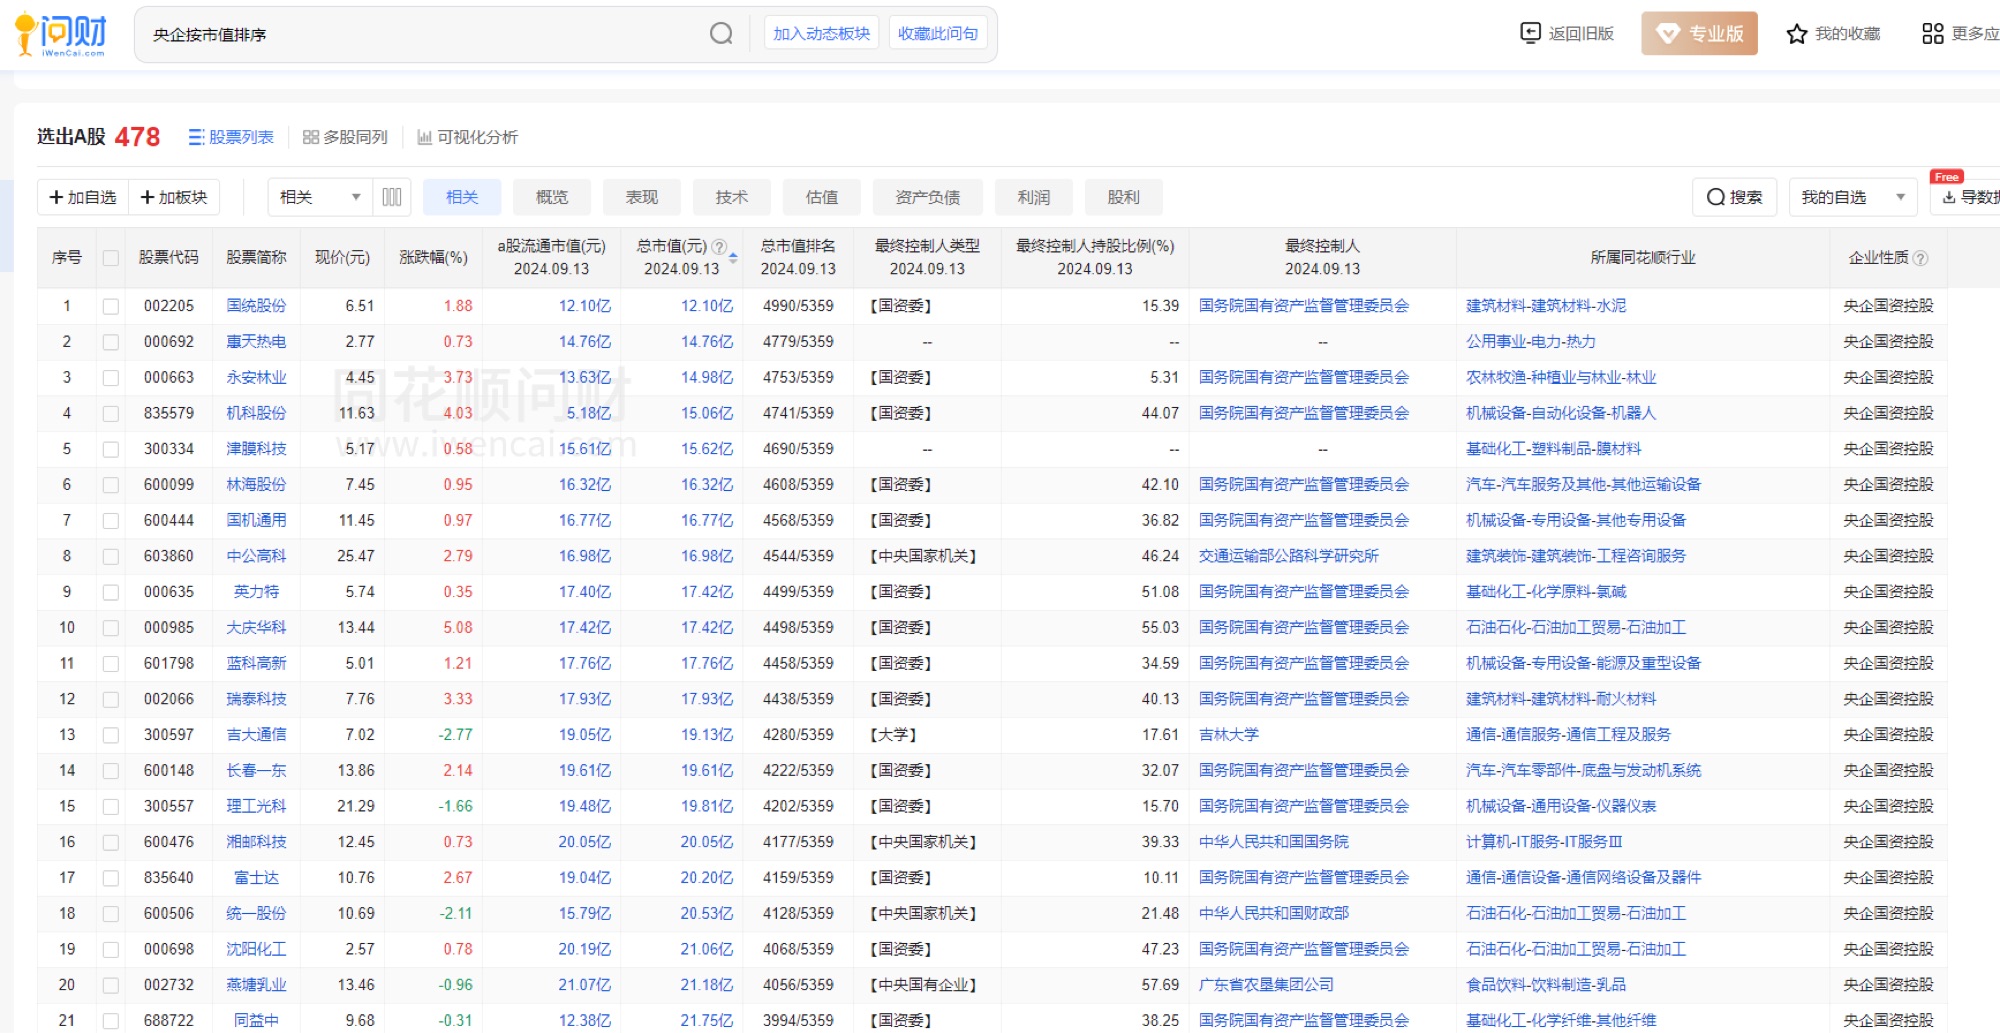Select the 技术 tab
Viewport: 2000px width, 1033px height.
pos(732,197)
